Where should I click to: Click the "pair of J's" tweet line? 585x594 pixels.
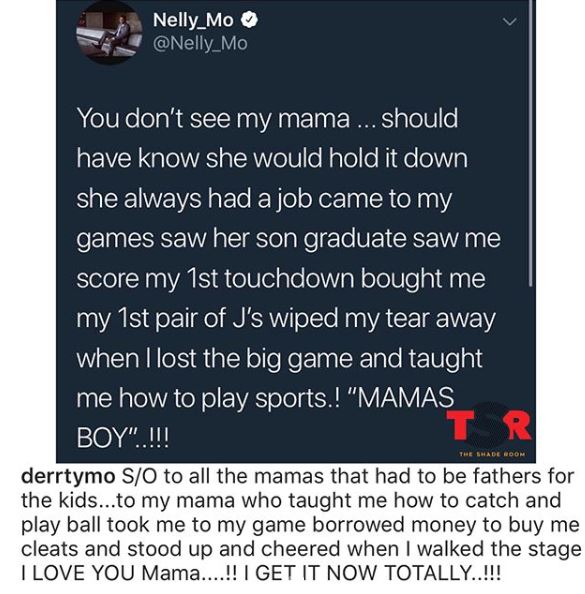pos(286,319)
